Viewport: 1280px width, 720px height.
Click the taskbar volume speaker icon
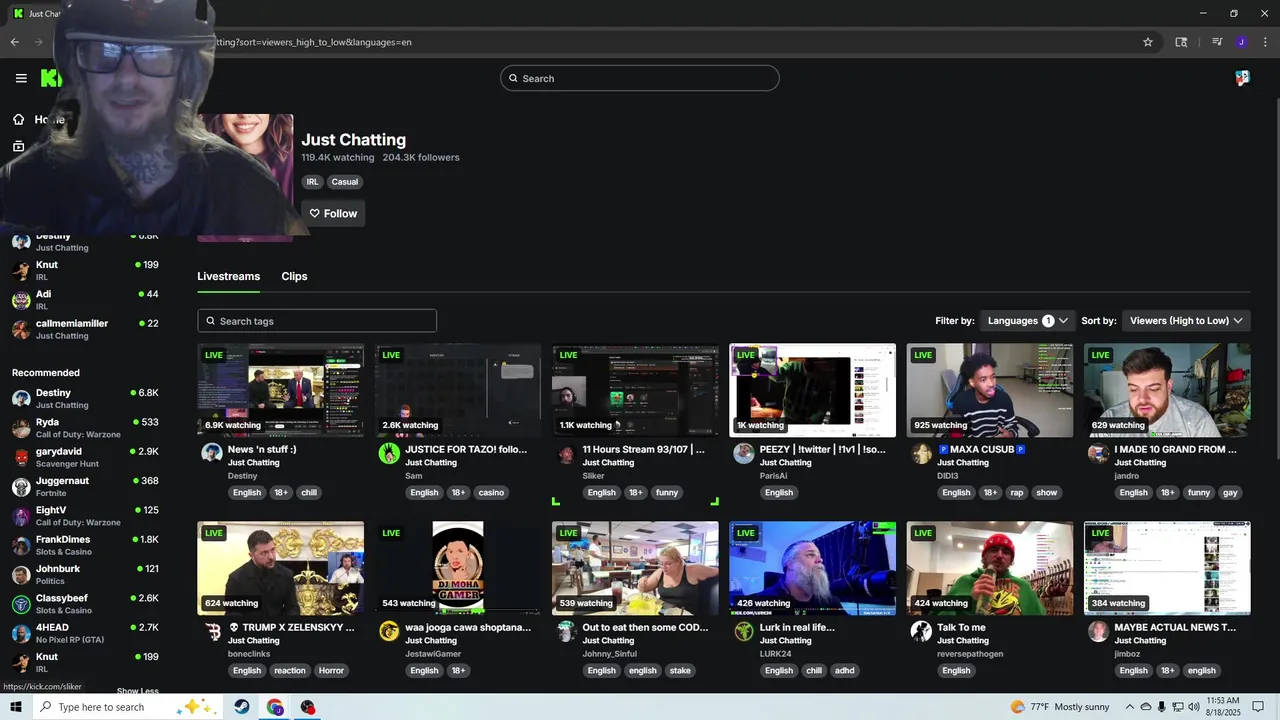point(1193,707)
